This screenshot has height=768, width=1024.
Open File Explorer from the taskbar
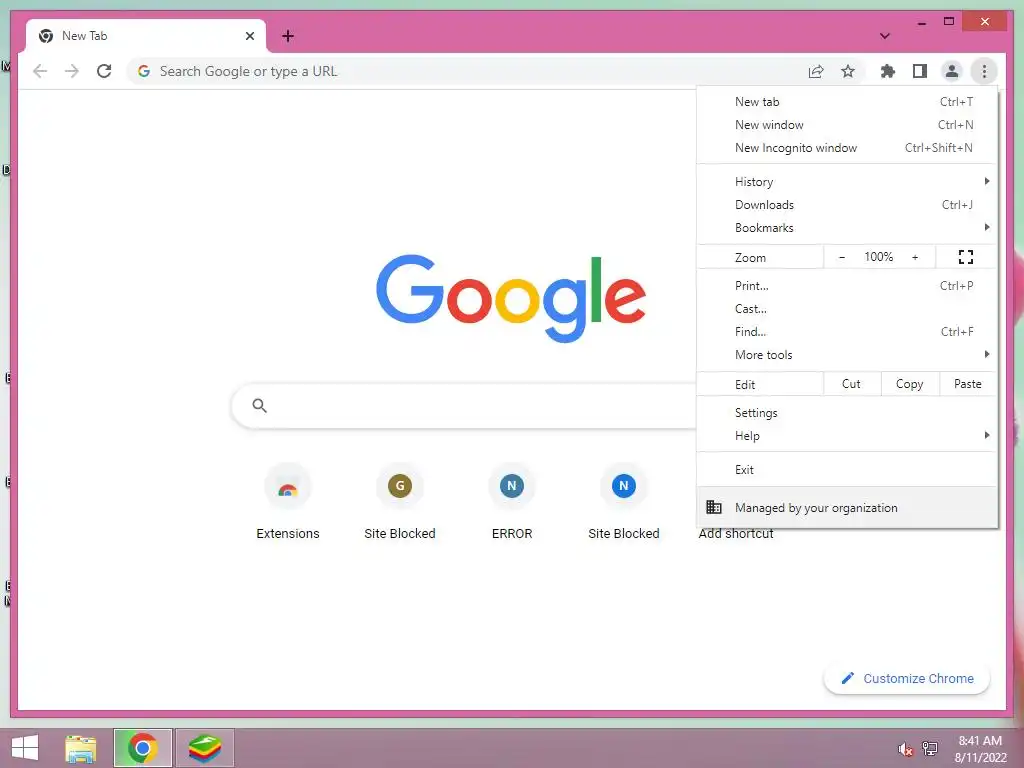pos(81,748)
